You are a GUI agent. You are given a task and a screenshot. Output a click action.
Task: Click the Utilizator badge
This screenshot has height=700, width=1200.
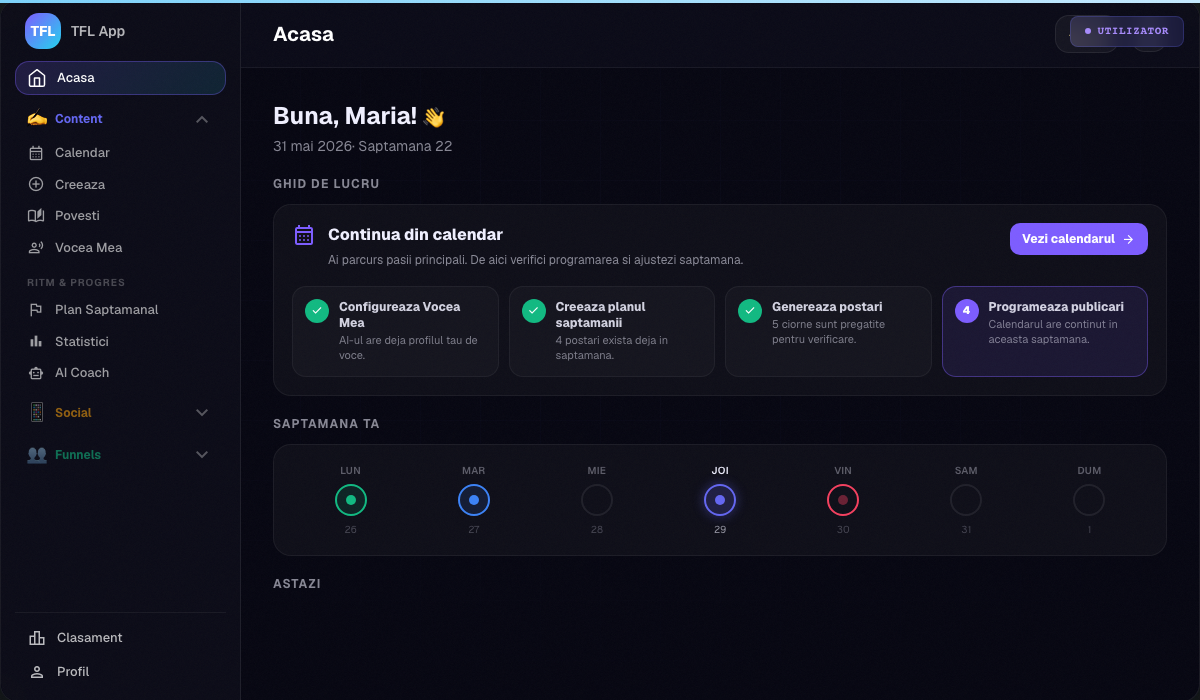[x=1126, y=31]
